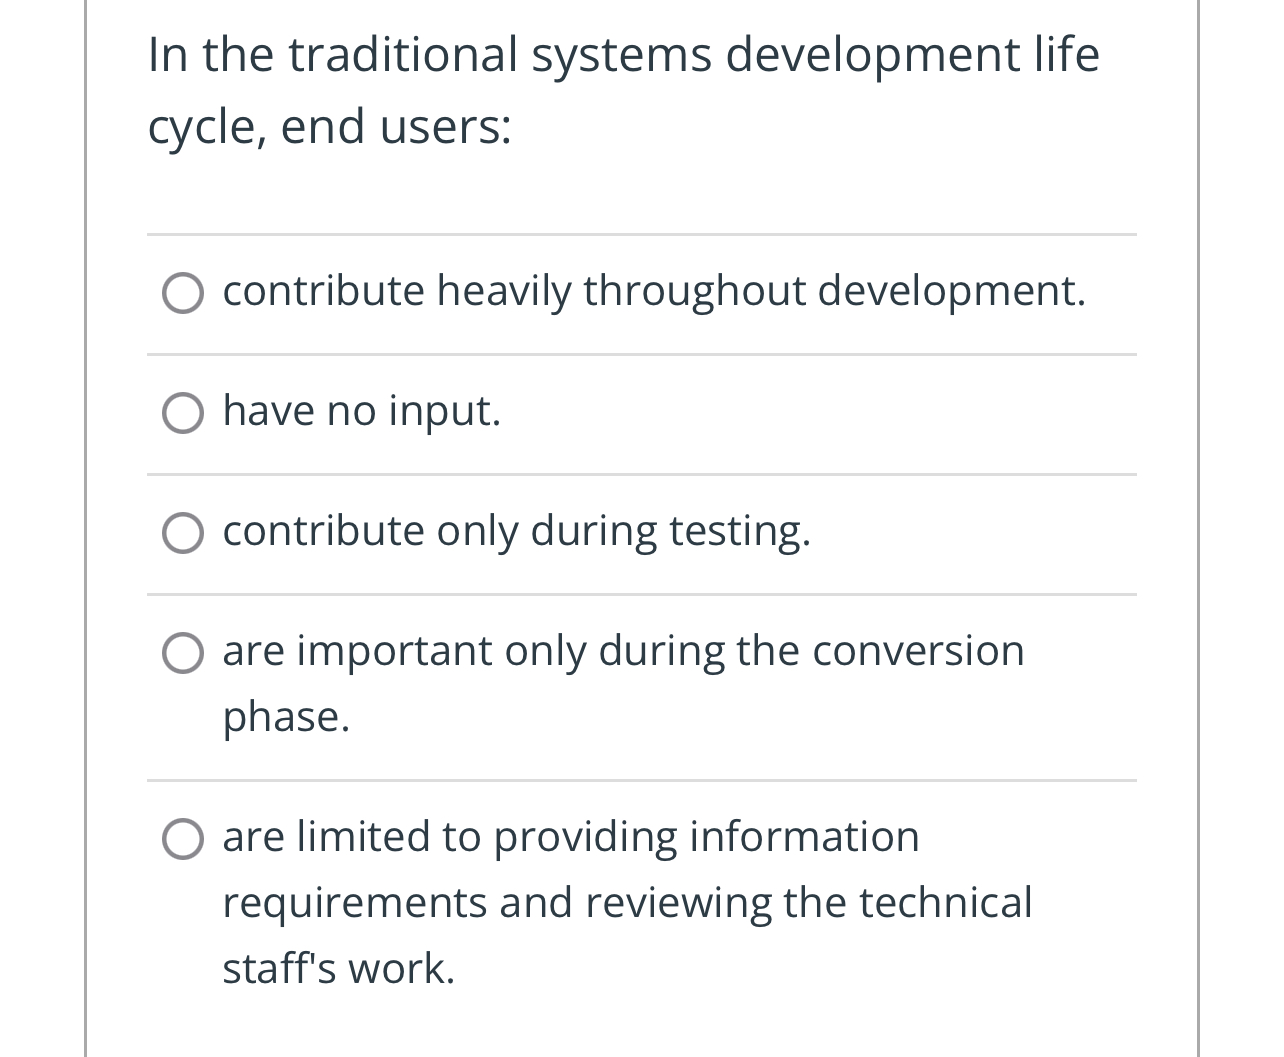Click the "contribute only during testing" label
Viewport: 1284px width, 1057px height.
516,531
